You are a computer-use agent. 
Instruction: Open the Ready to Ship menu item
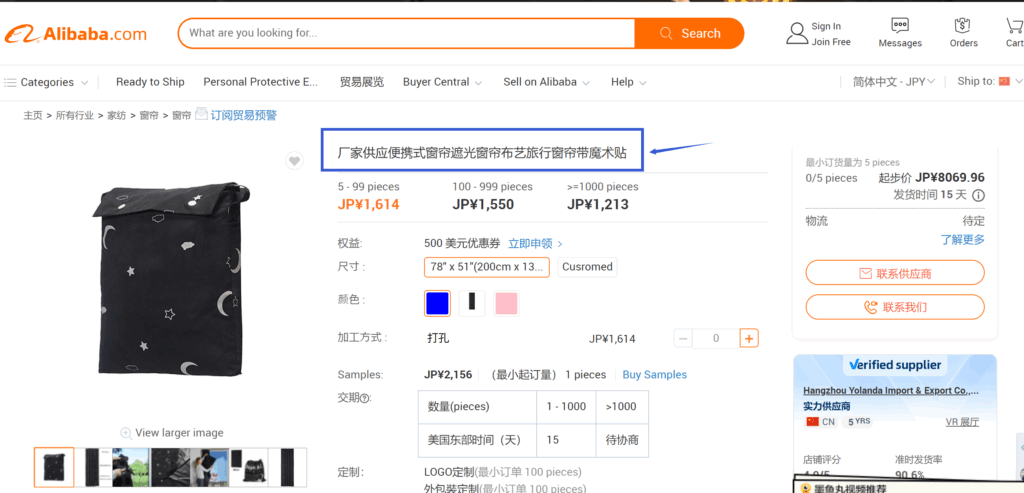point(150,82)
